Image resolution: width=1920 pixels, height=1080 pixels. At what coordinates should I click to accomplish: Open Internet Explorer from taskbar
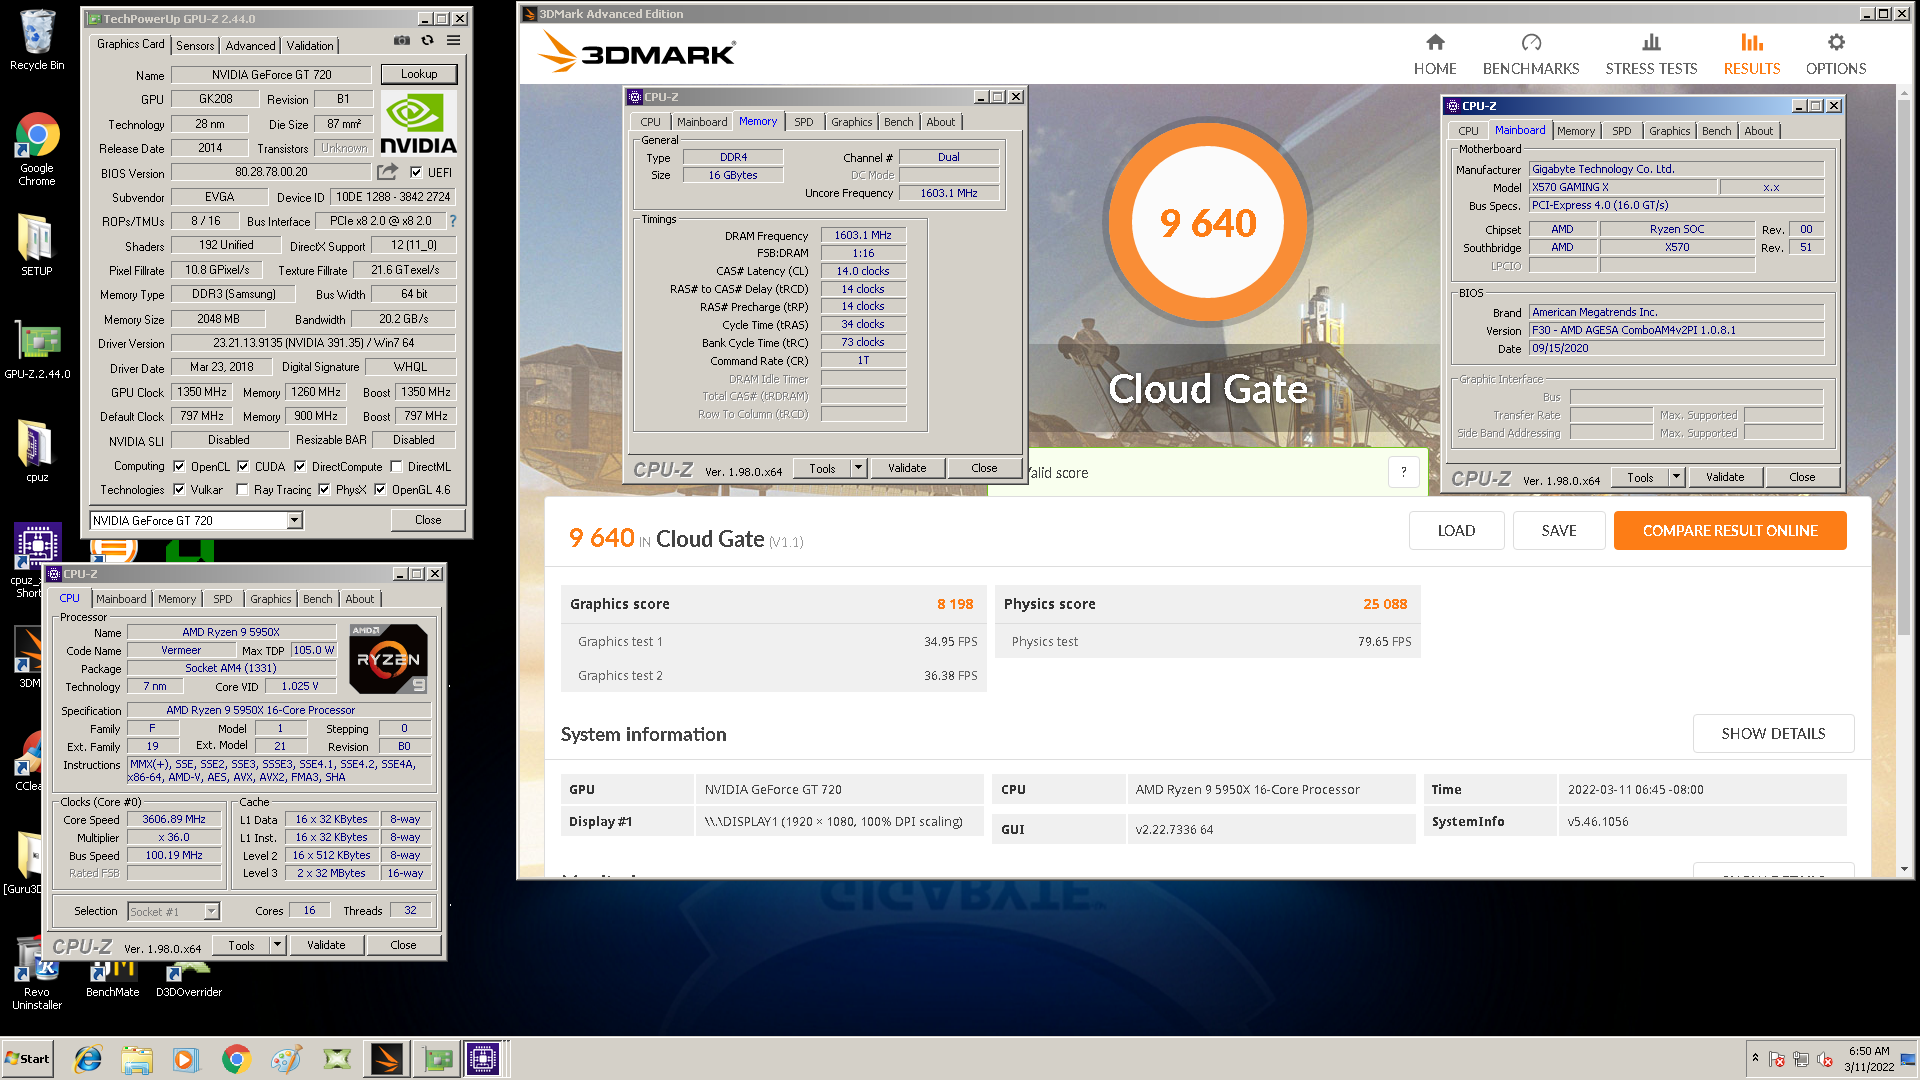point(88,1059)
